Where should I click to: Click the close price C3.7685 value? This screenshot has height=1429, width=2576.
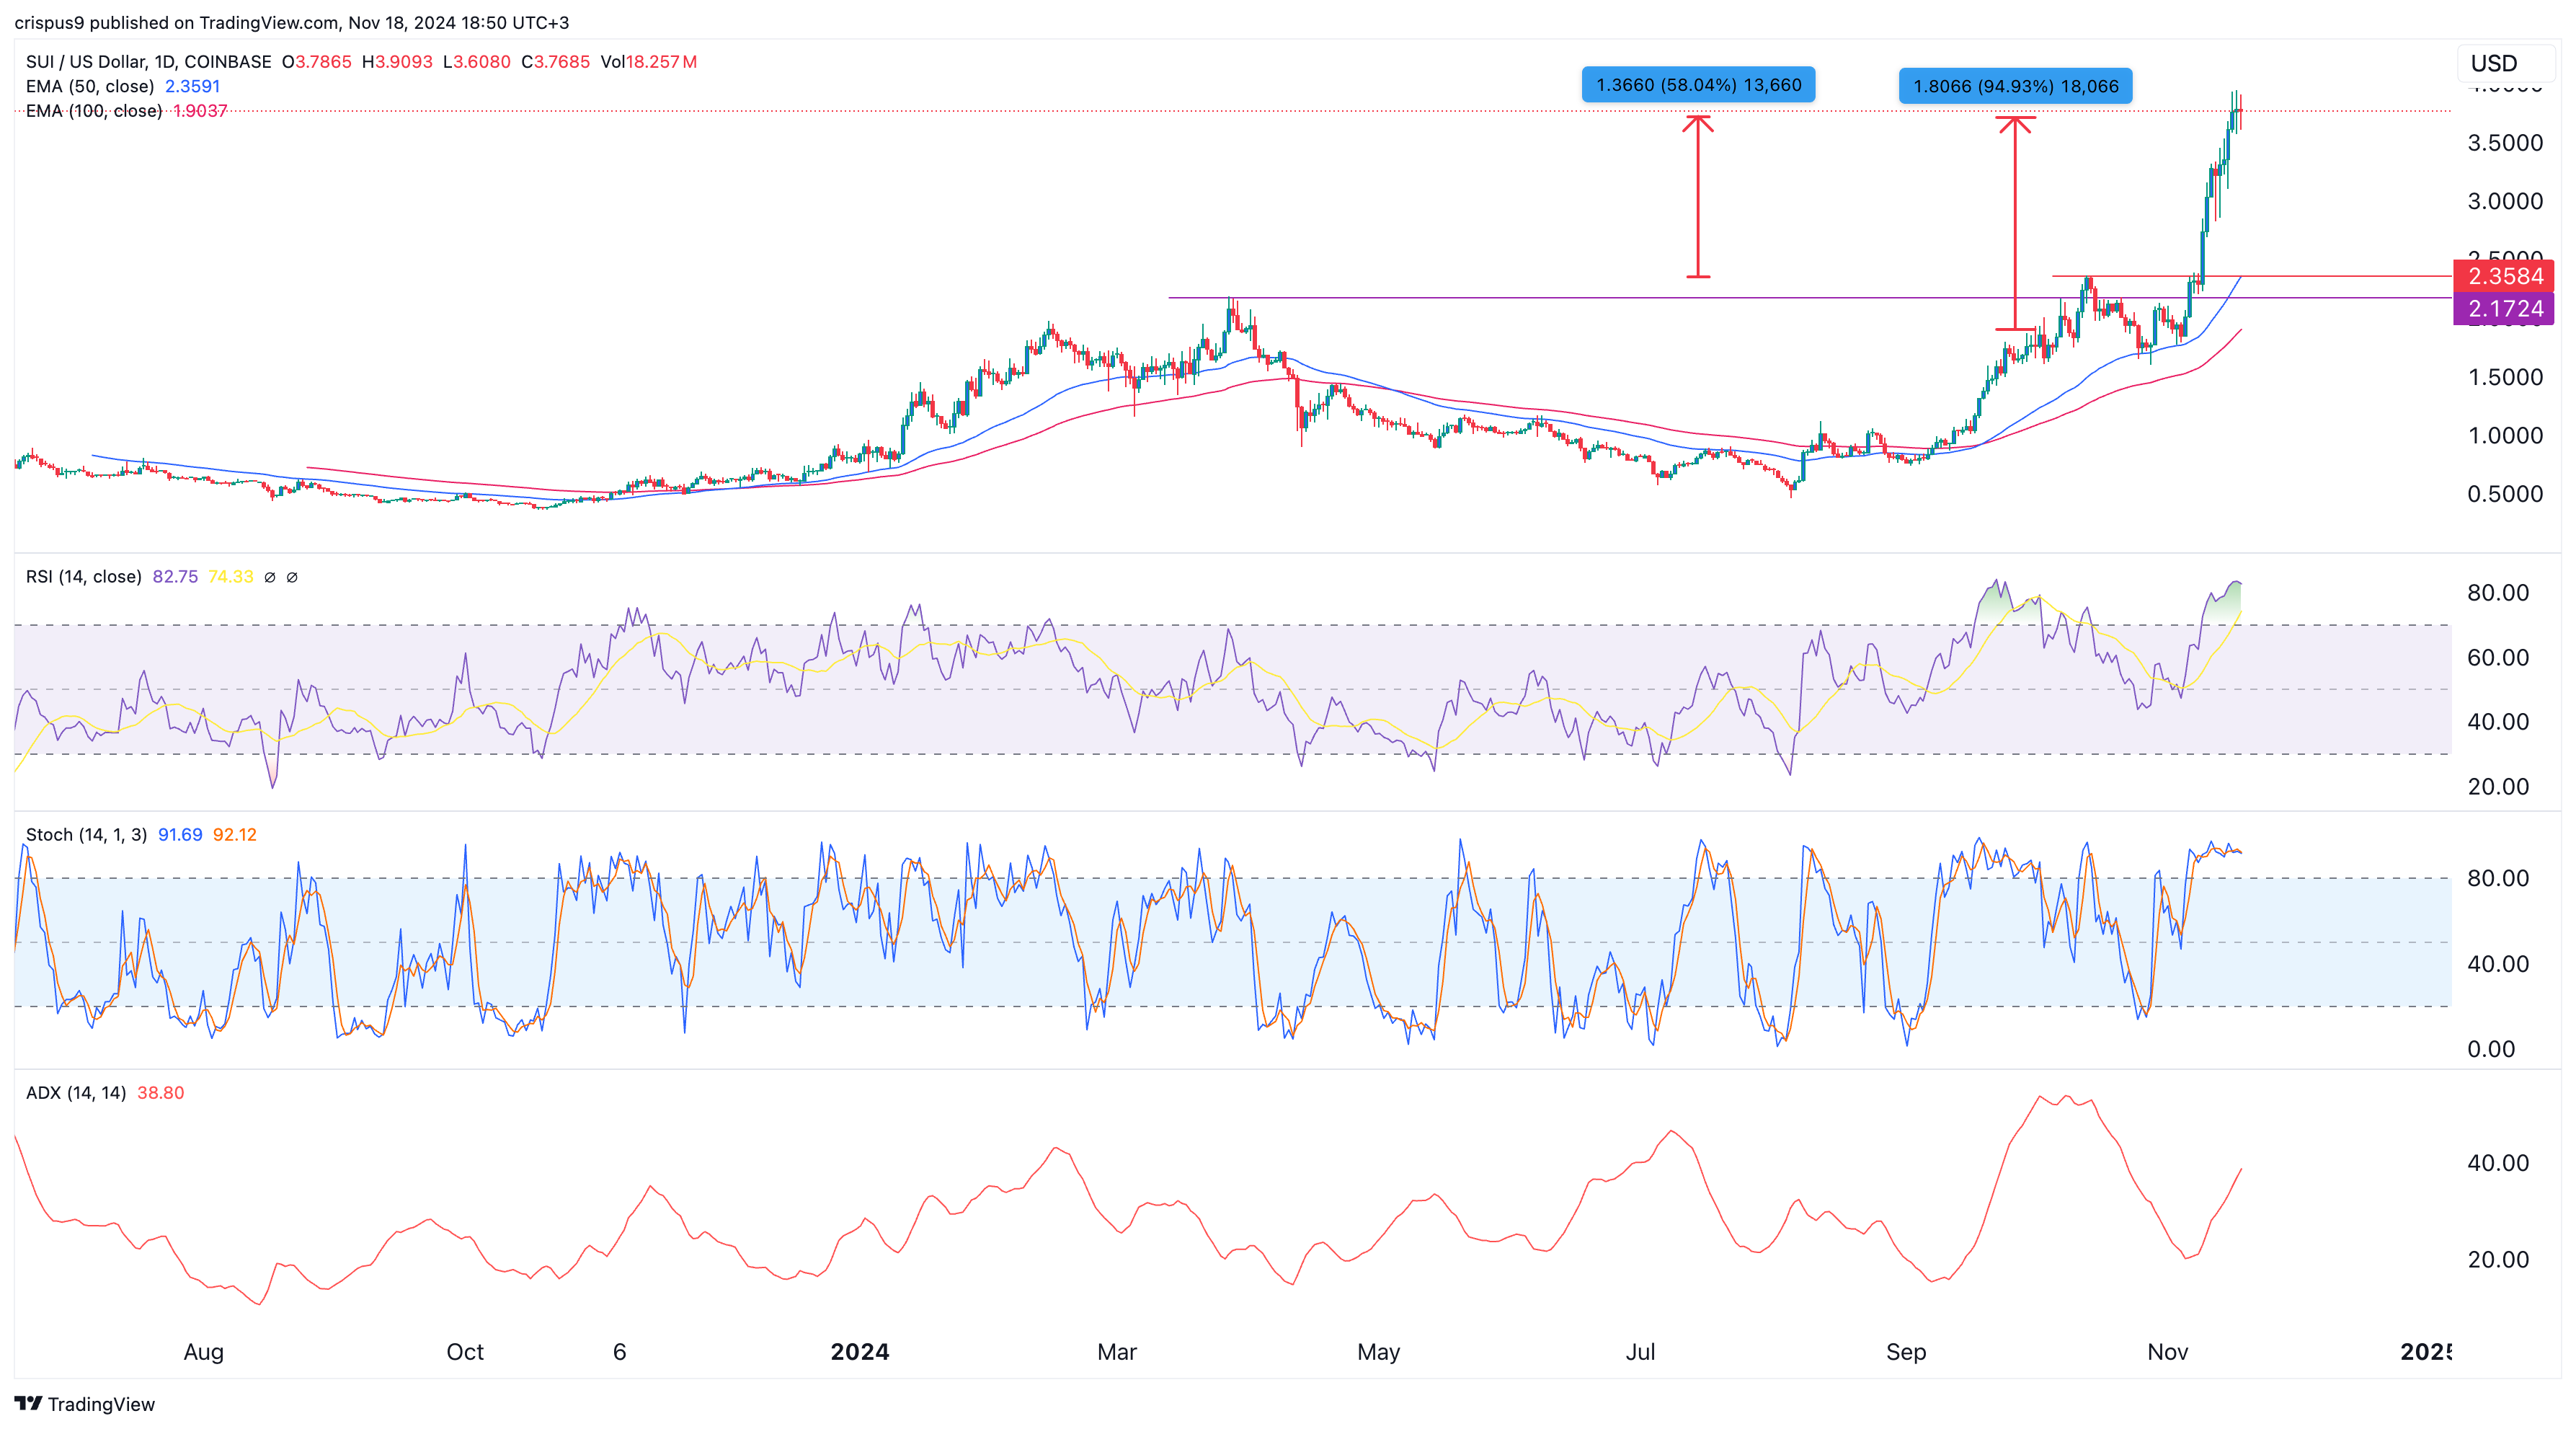coord(556,61)
